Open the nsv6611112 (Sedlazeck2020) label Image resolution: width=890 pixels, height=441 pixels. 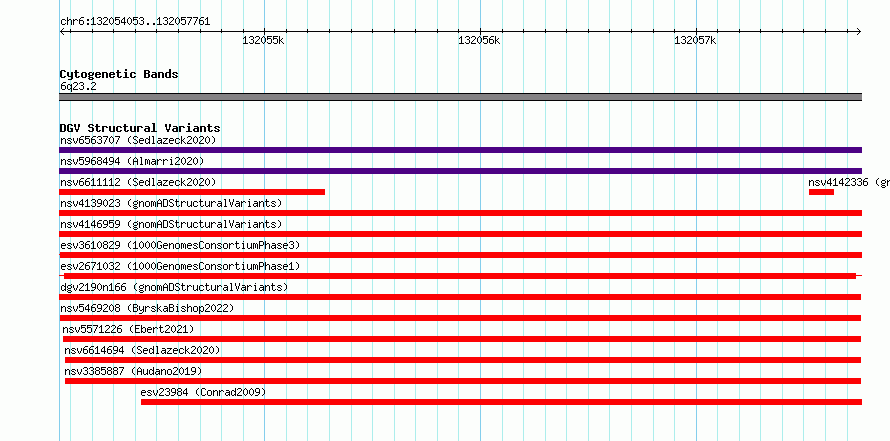pyautogui.click(x=138, y=182)
